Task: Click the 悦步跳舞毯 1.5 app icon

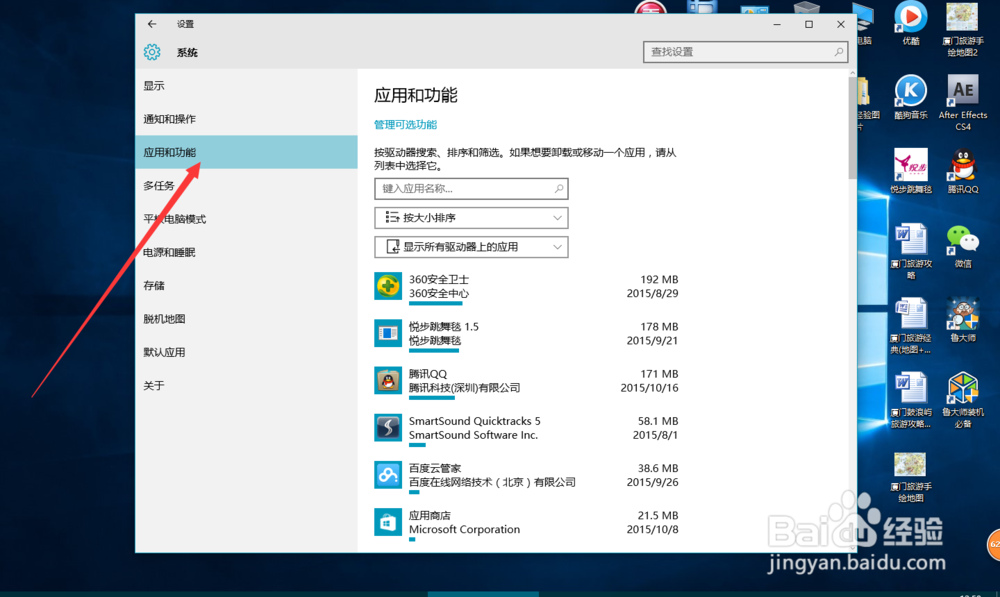Action: tap(388, 333)
